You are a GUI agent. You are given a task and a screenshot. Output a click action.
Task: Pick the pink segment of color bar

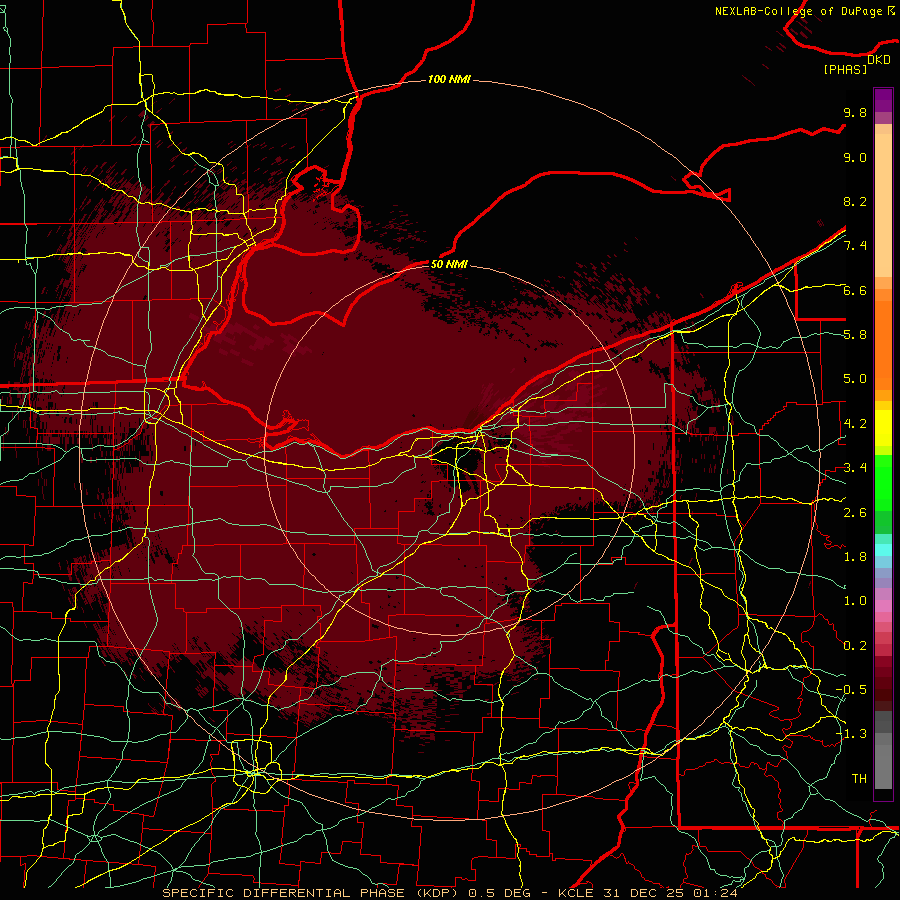click(x=883, y=606)
